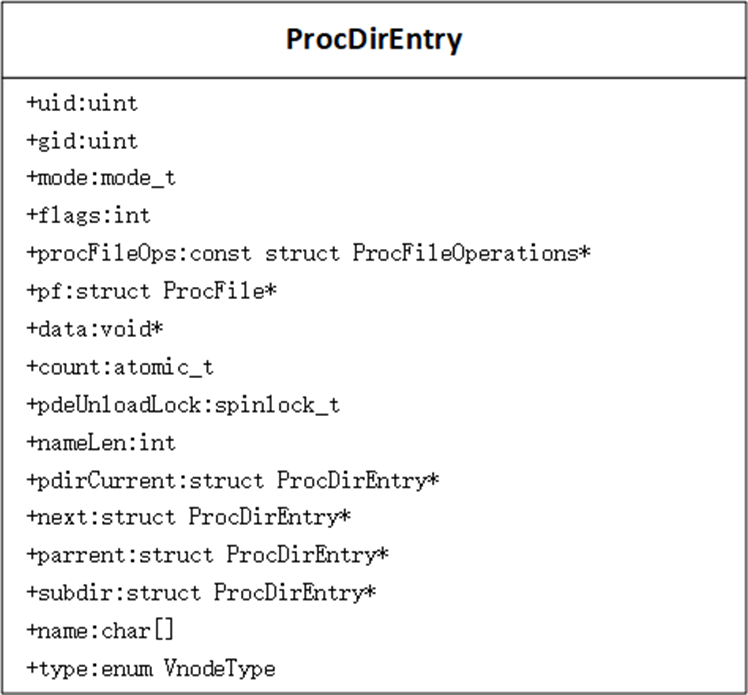748x695 pixels.
Task: Click the parrent:struct ProcDirEntry* attribute
Action: [208, 556]
